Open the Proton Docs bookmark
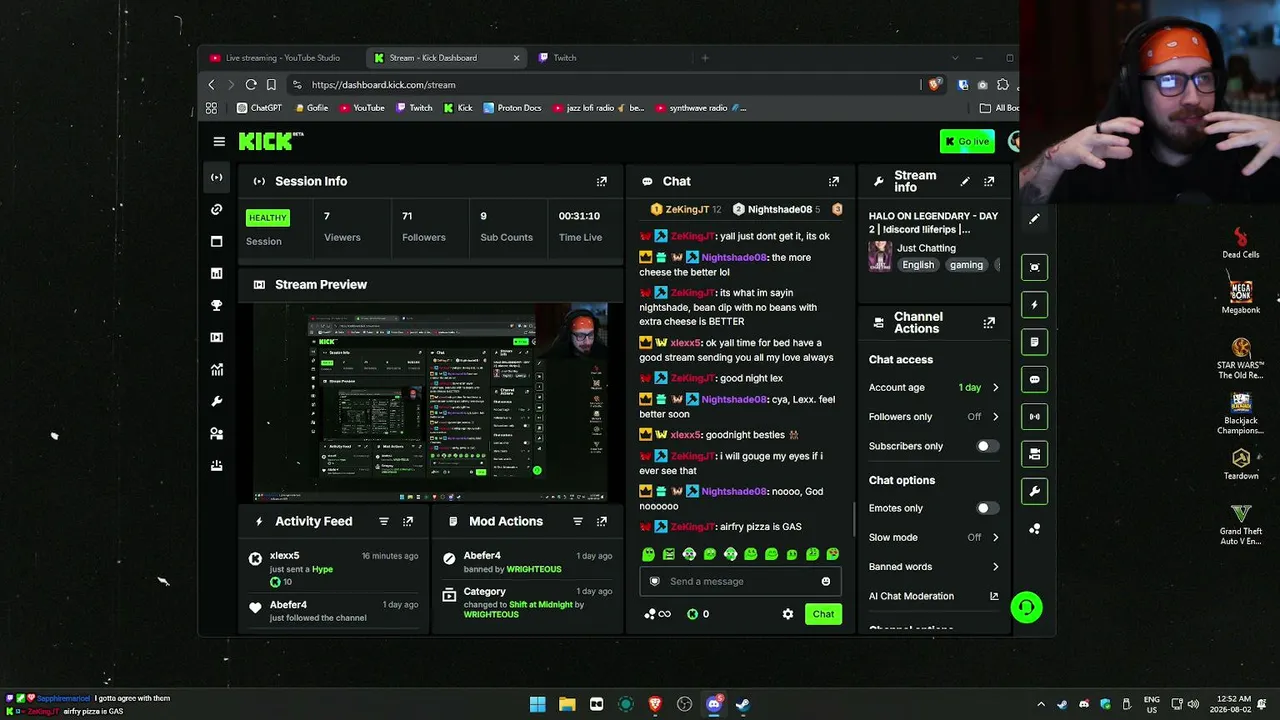1280x720 pixels. 512,108
